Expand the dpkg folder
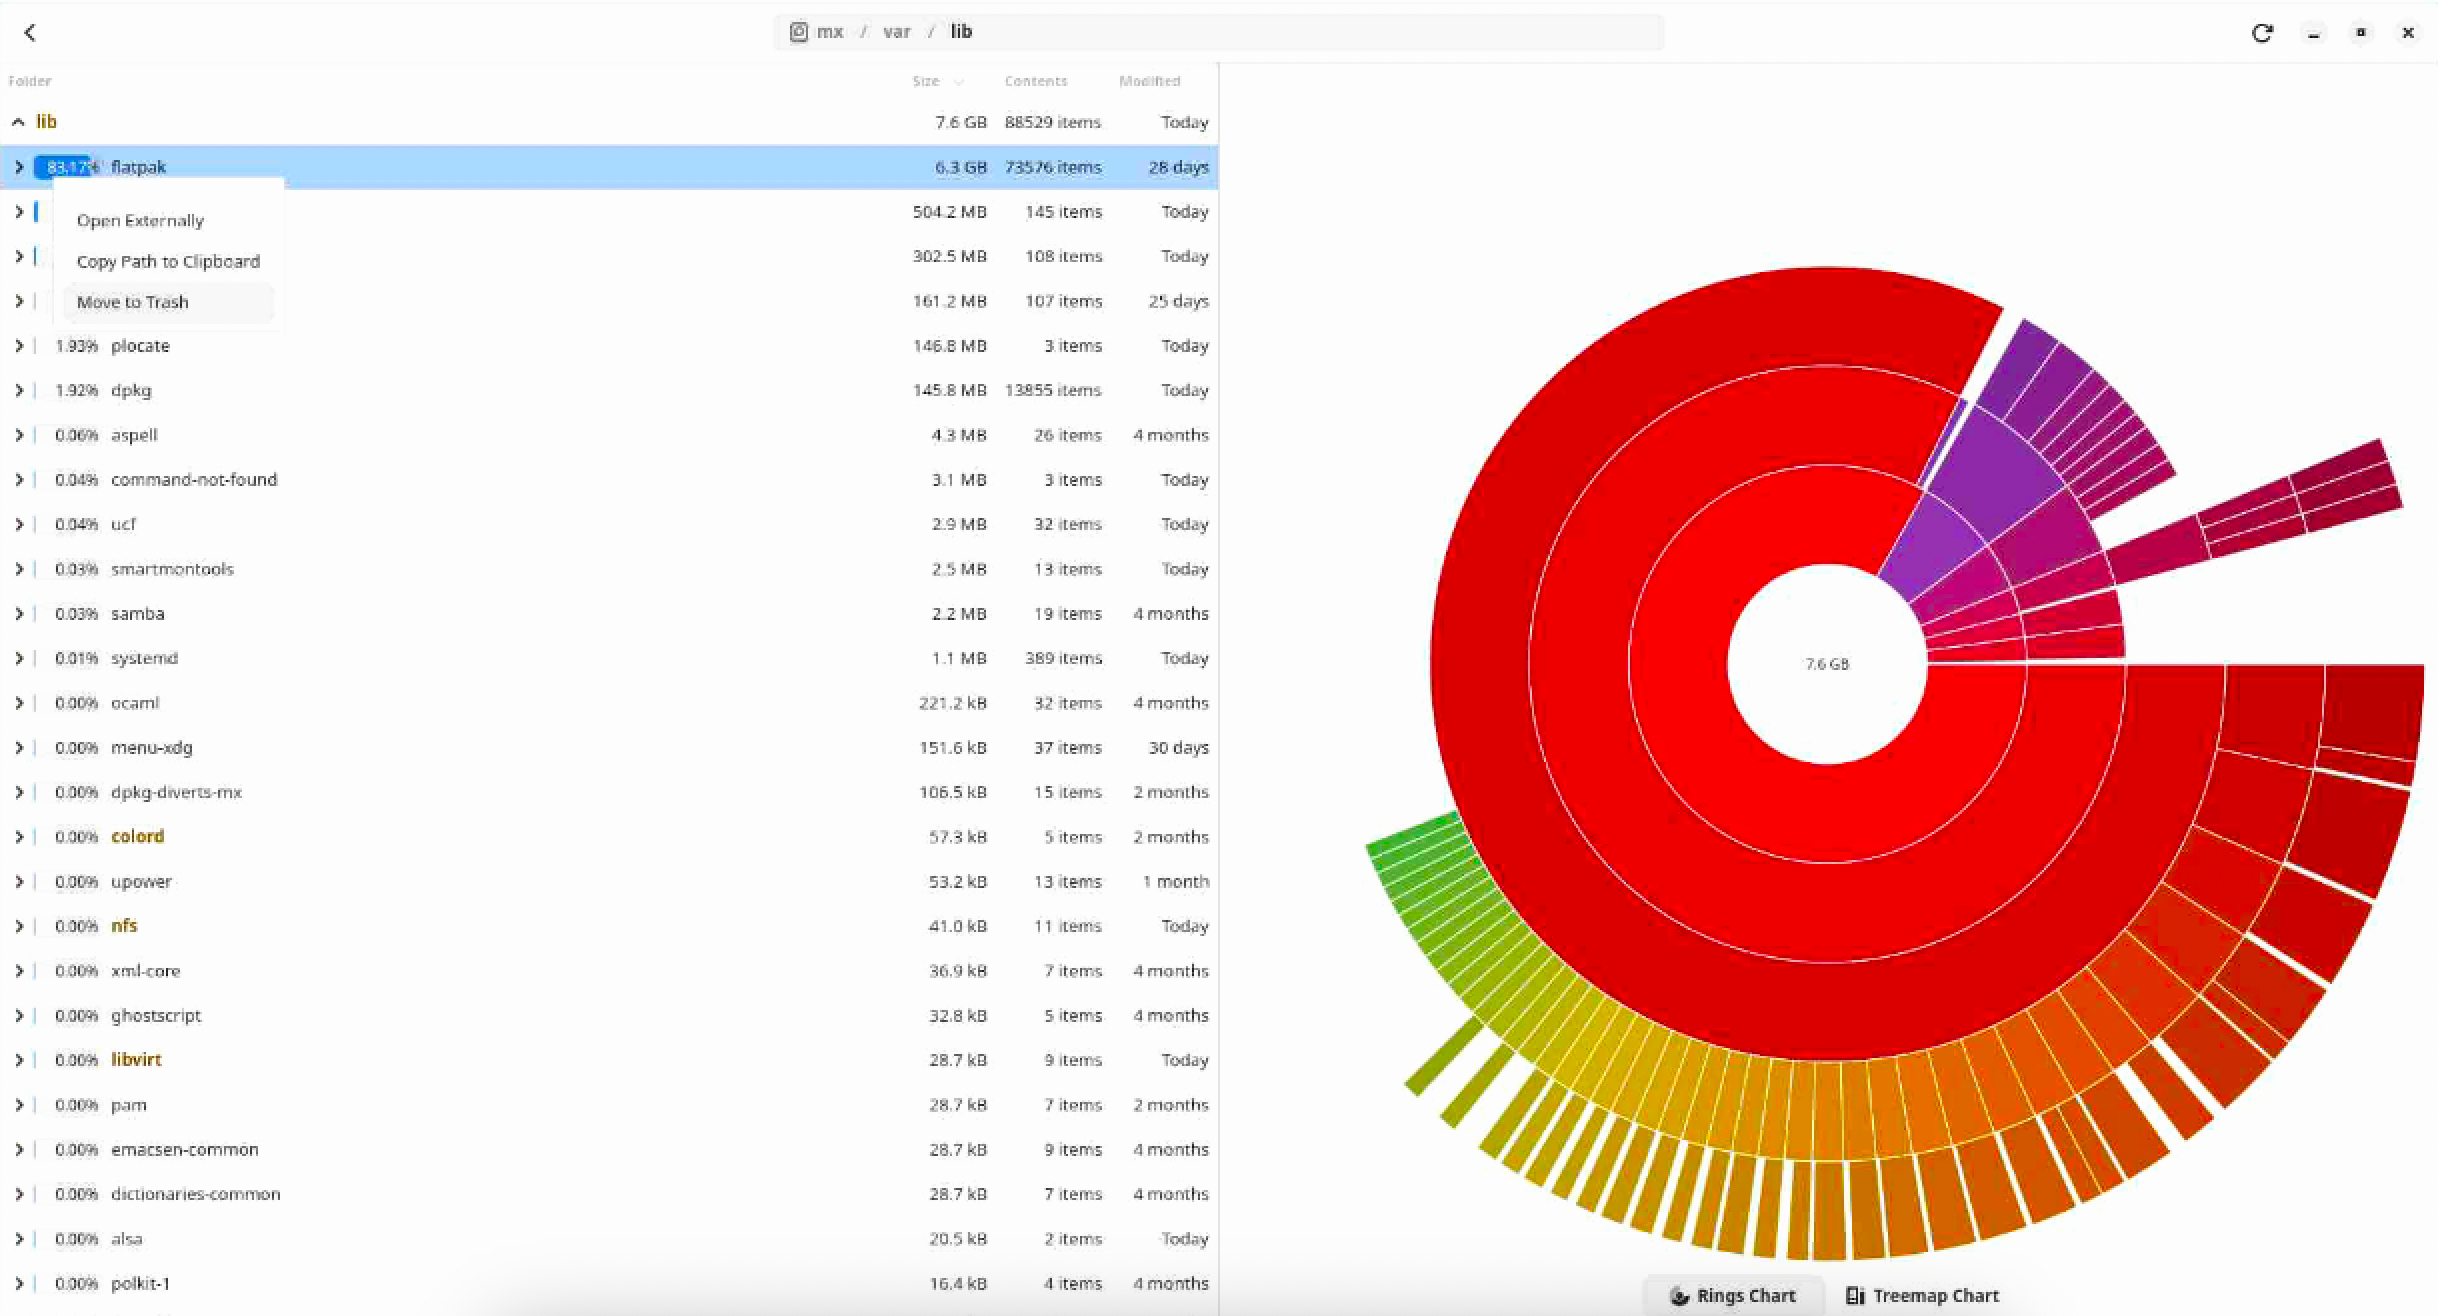Screen dimensions: 2438x1316 [x=18, y=390]
